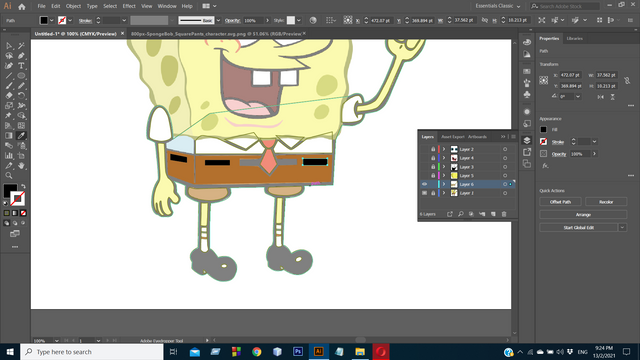Select the Column Graph tool
This screenshot has width=640, height=360.
[x=9, y=156]
